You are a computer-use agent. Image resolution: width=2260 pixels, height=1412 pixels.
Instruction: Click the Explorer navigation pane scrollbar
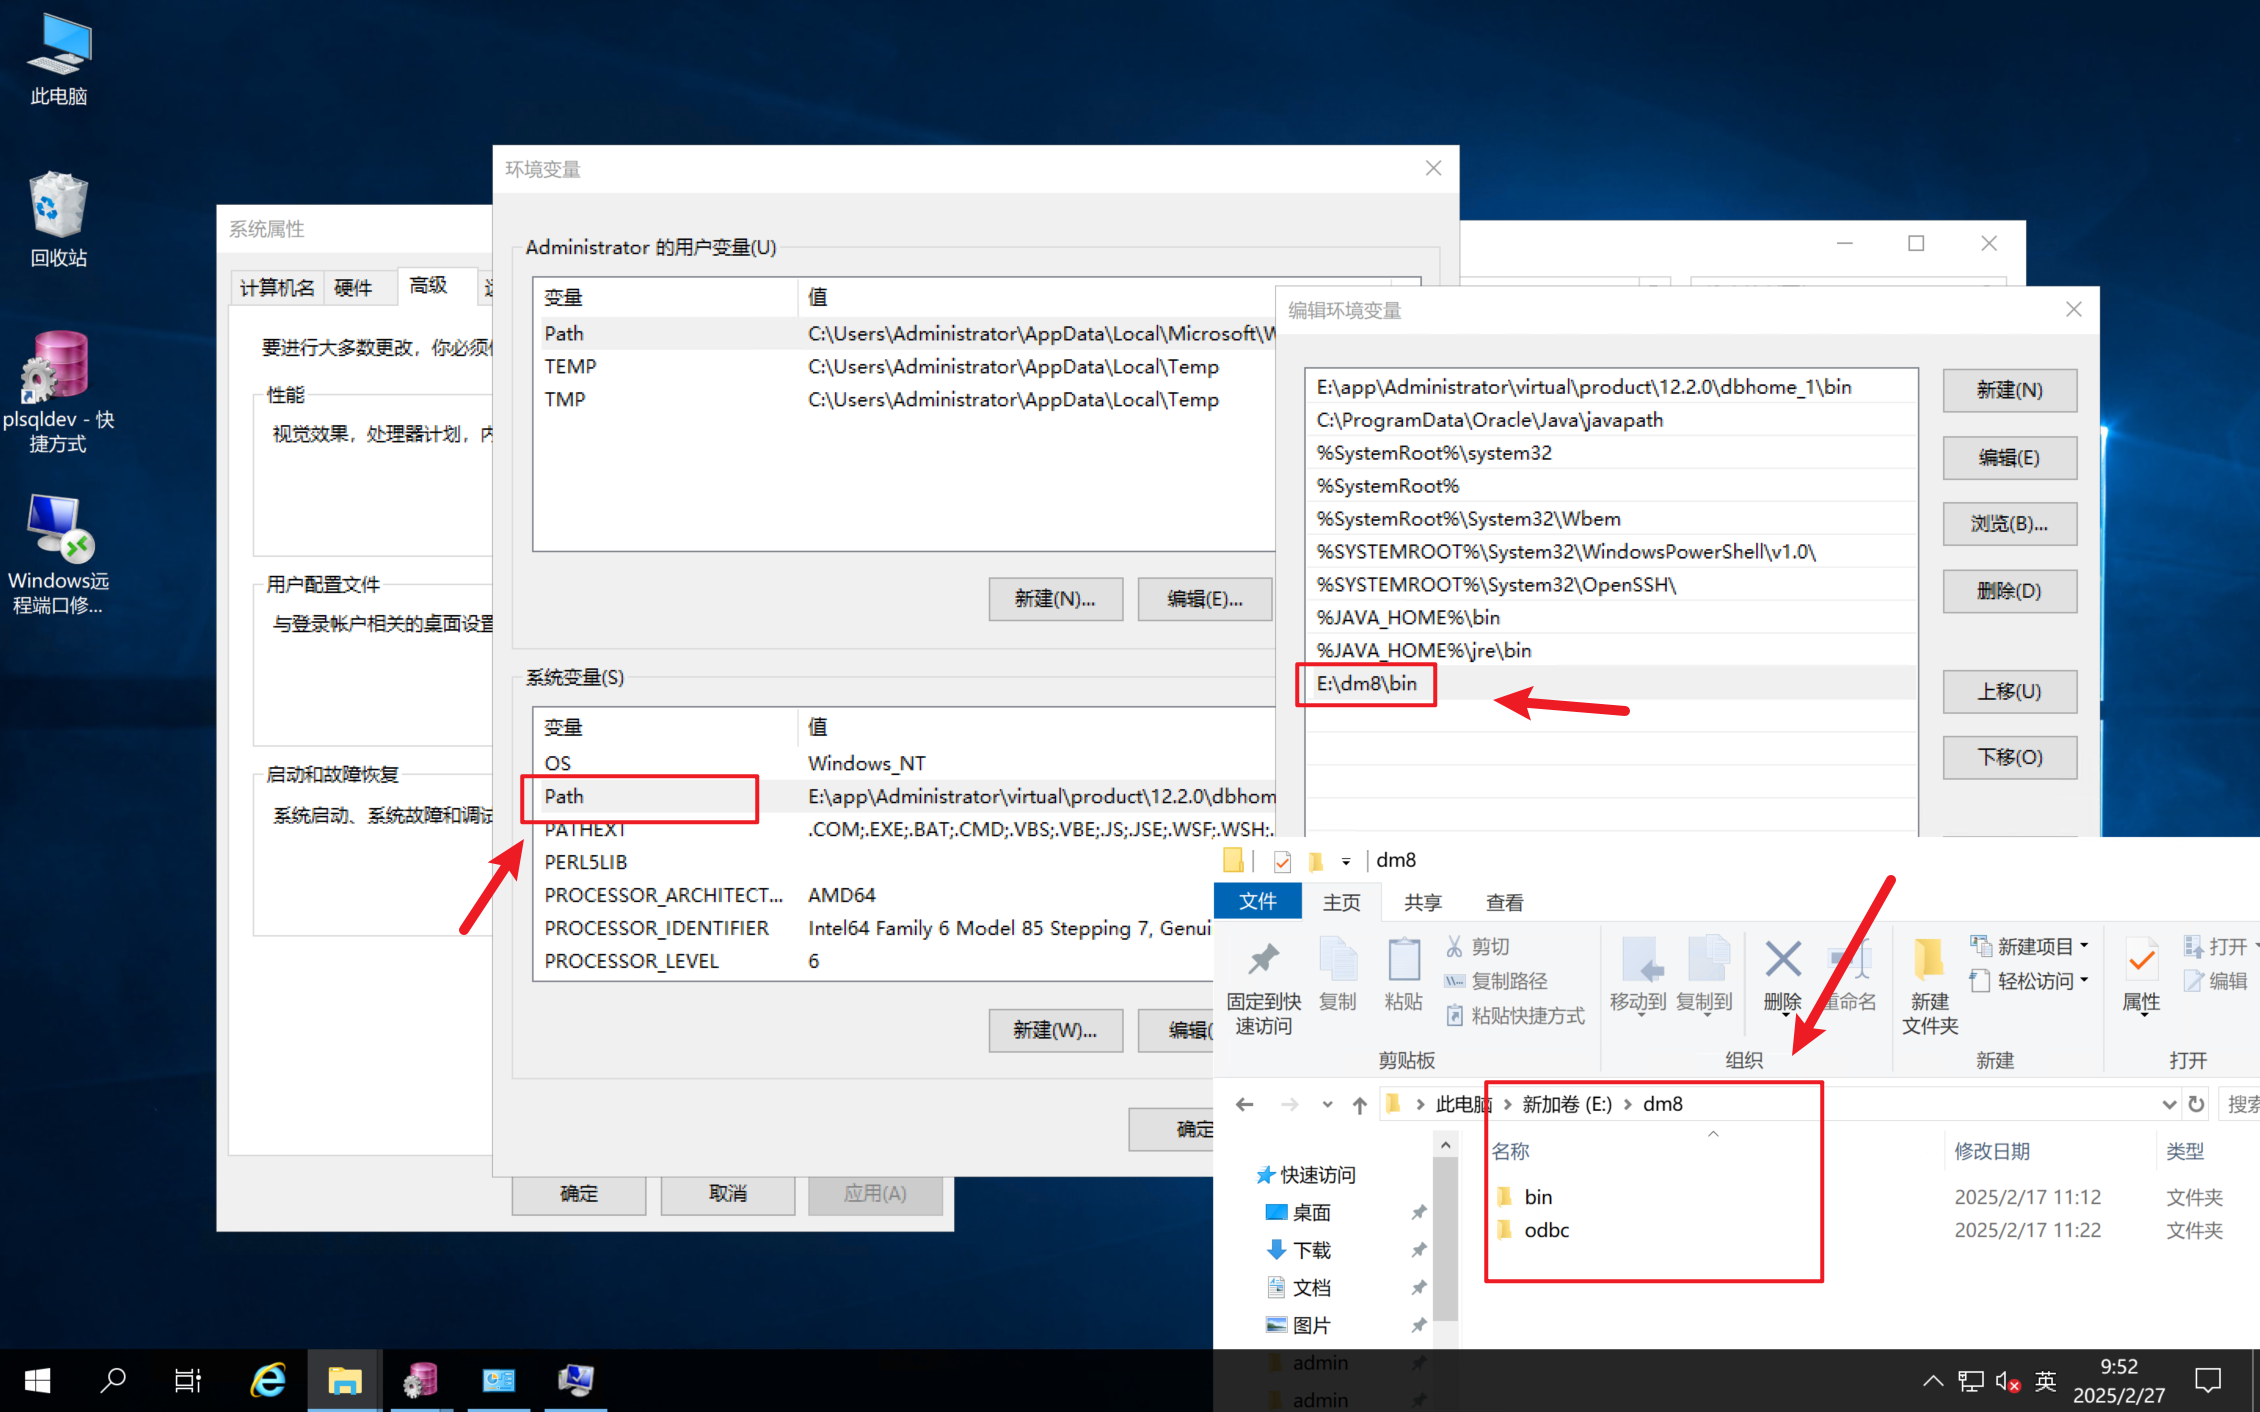1445,1240
